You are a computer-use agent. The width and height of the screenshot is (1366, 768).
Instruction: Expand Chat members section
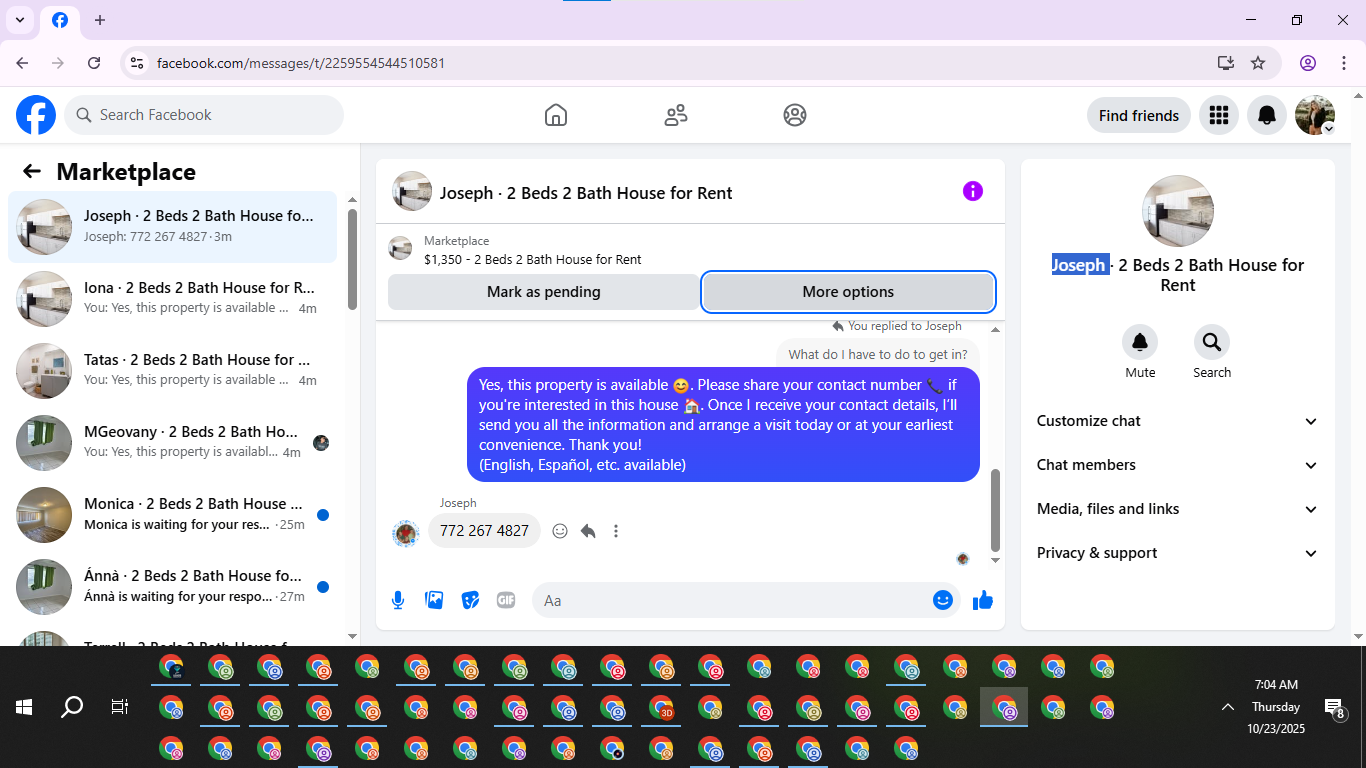pos(1178,465)
